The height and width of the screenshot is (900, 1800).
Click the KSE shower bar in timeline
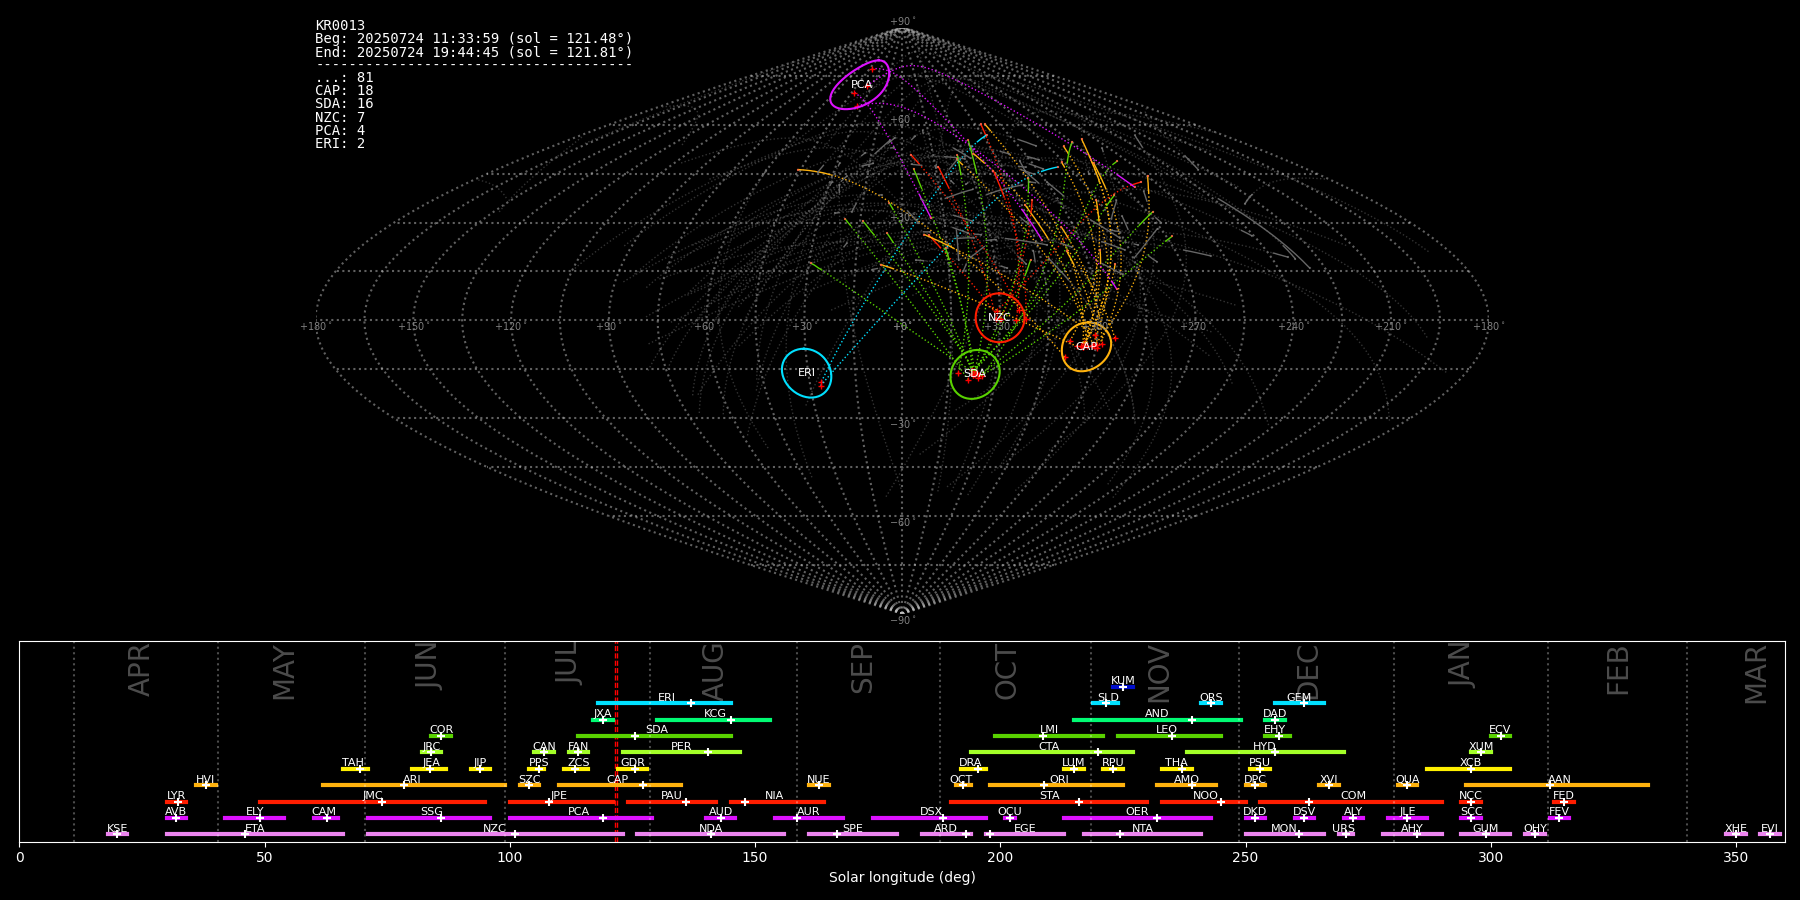point(117,834)
